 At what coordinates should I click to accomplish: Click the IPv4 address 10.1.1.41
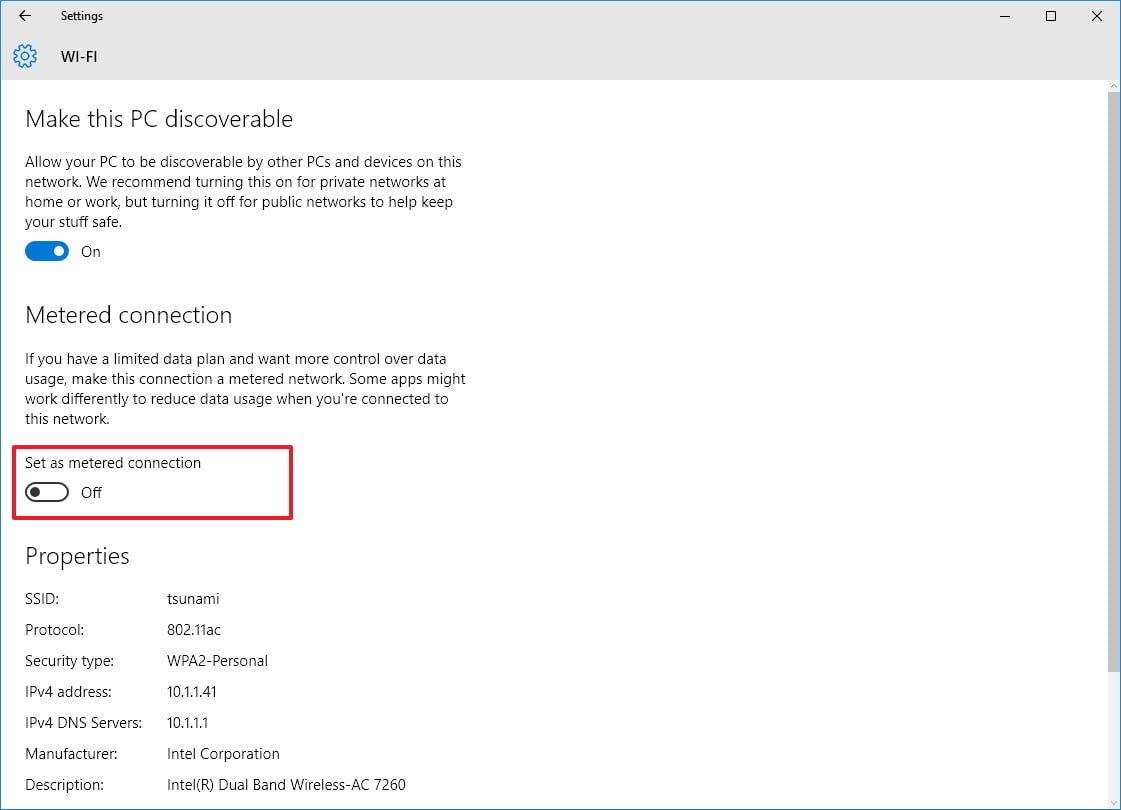(x=192, y=692)
